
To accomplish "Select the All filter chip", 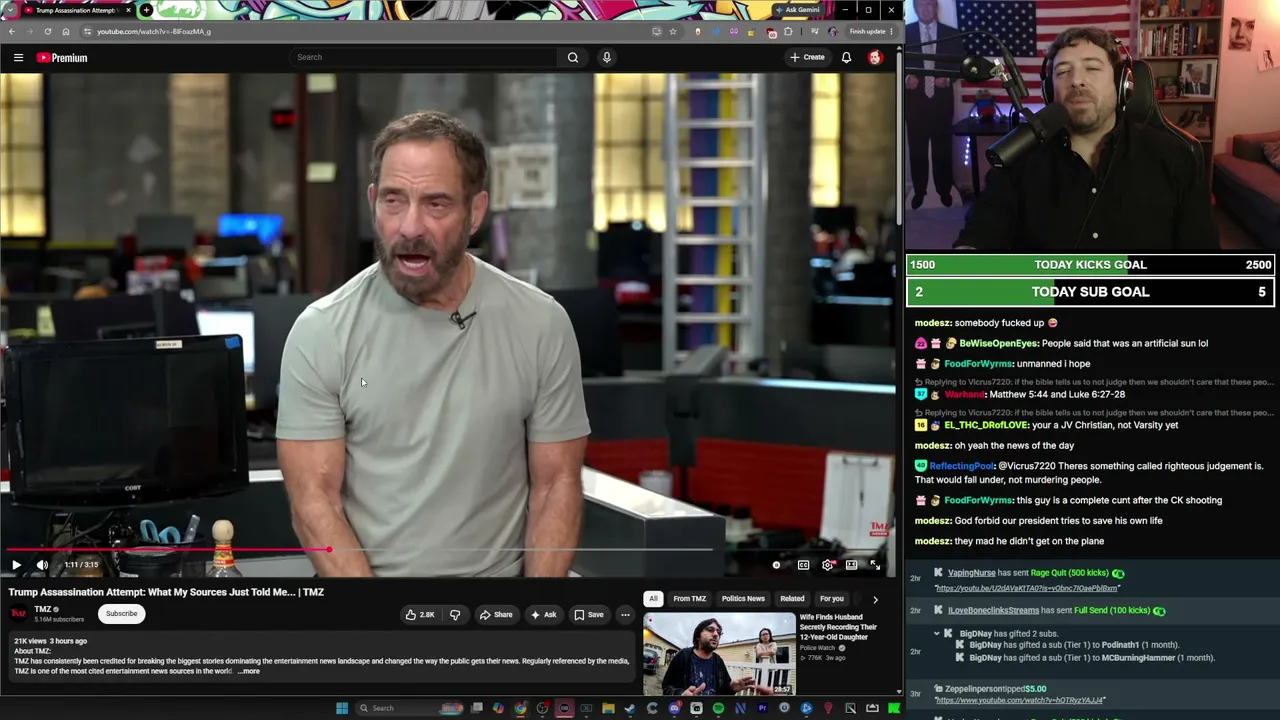I will pyautogui.click(x=653, y=599).
